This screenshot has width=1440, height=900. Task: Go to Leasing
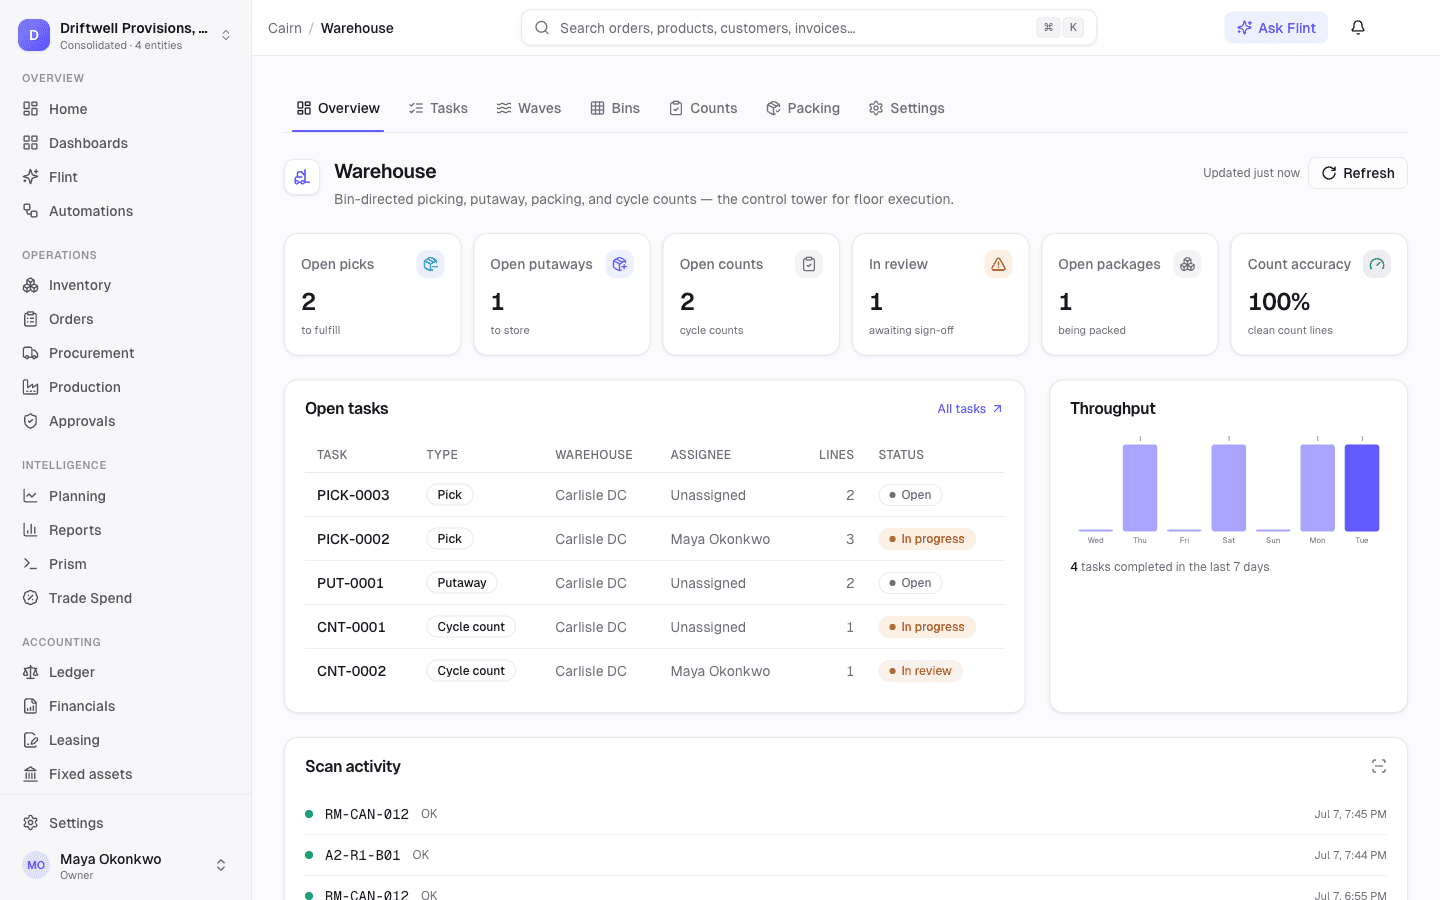pyautogui.click(x=125, y=740)
